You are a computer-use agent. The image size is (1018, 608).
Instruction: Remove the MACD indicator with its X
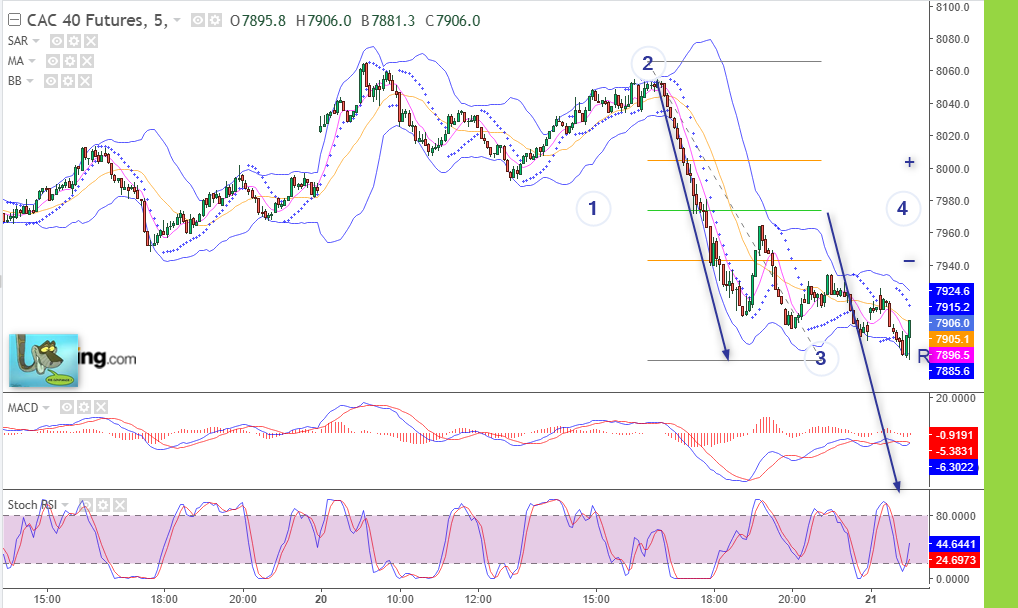pyautogui.click(x=101, y=407)
